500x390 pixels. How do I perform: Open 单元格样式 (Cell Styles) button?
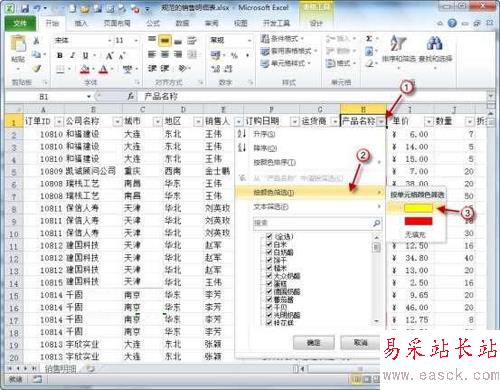[x=286, y=63]
